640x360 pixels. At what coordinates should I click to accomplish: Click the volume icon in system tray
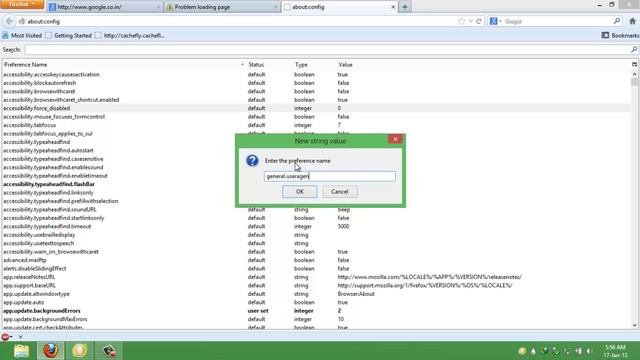[x=589, y=351]
